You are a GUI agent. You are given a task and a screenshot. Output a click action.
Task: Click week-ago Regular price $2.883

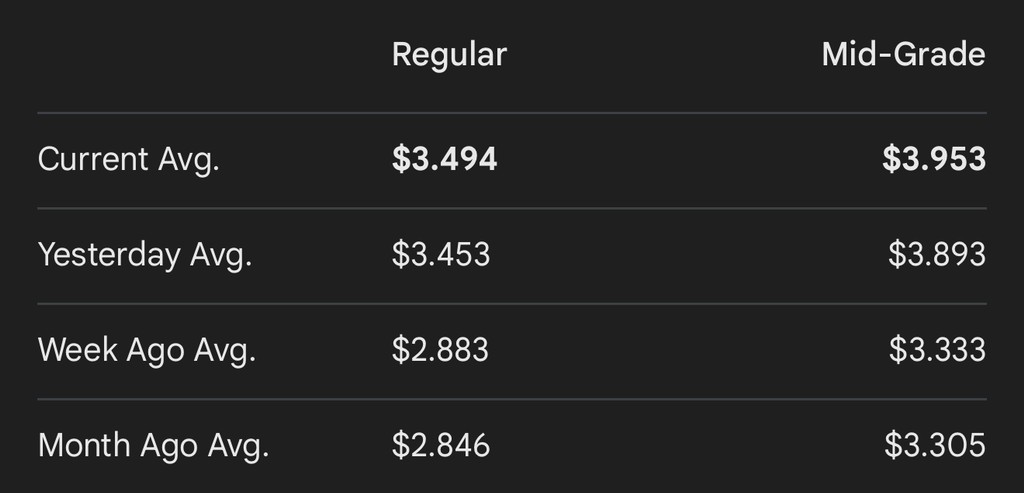tap(440, 350)
